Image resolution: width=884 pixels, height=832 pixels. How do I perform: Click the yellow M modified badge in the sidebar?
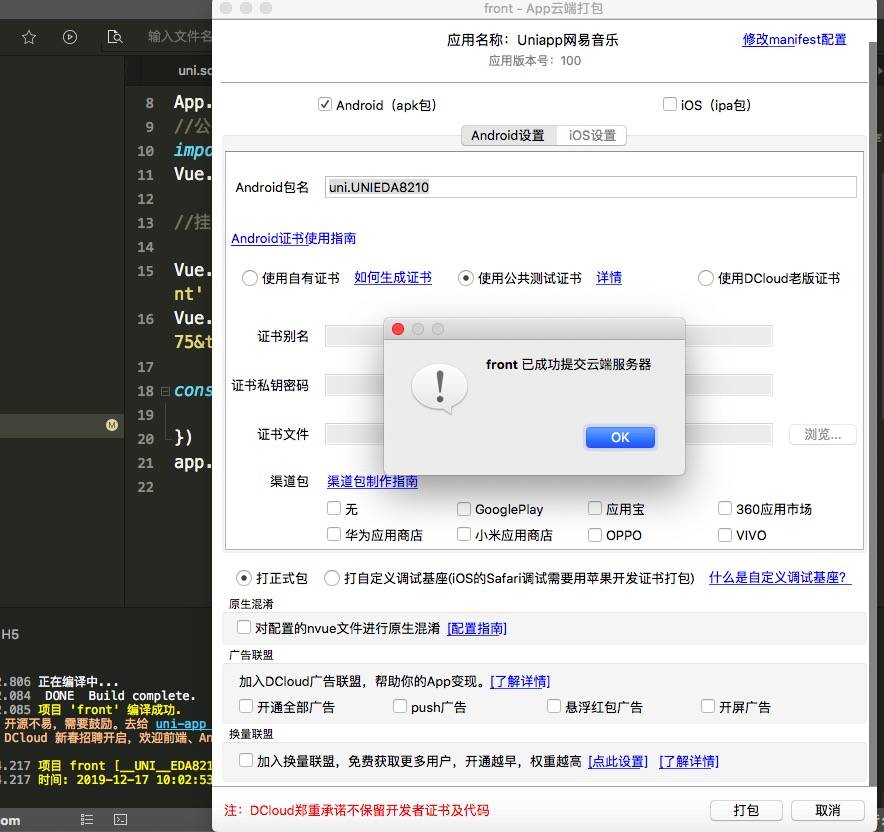(112, 426)
